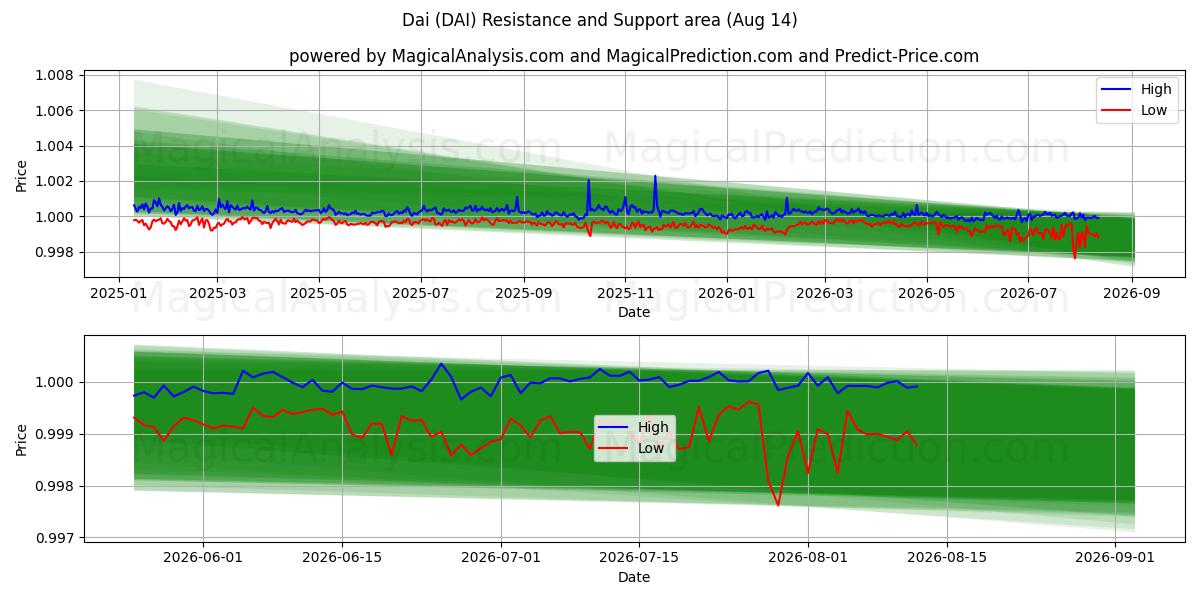This screenshot has width=1200, height=600.
Task: Select the '2026-09-01' date tick label
Action: pyautogui.click(x=1114, y=558)
